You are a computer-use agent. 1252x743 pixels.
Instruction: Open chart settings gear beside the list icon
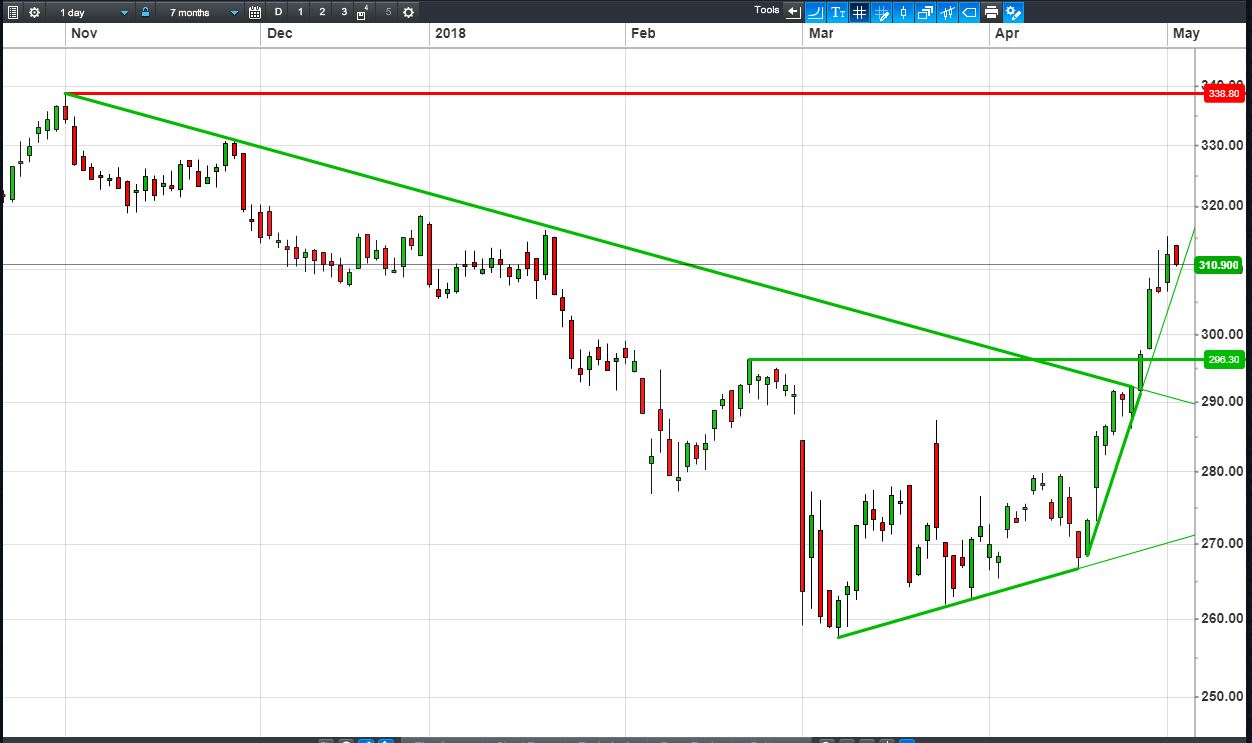[x=34, y=12]
